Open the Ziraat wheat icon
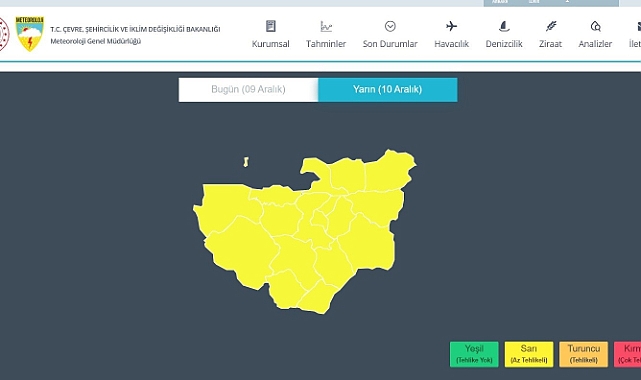Viewport: 641px width, 380px height. point(551,26)
